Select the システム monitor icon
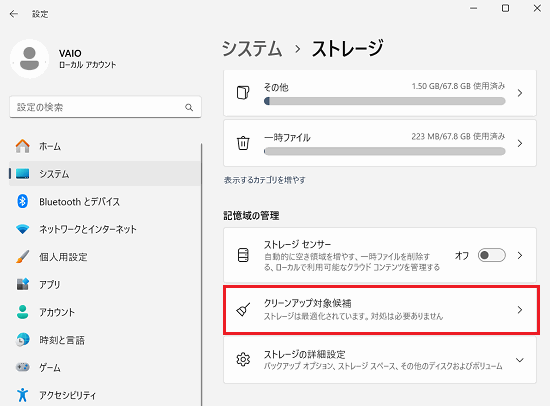This screenshot has height=406, width=550. [23, 174]
